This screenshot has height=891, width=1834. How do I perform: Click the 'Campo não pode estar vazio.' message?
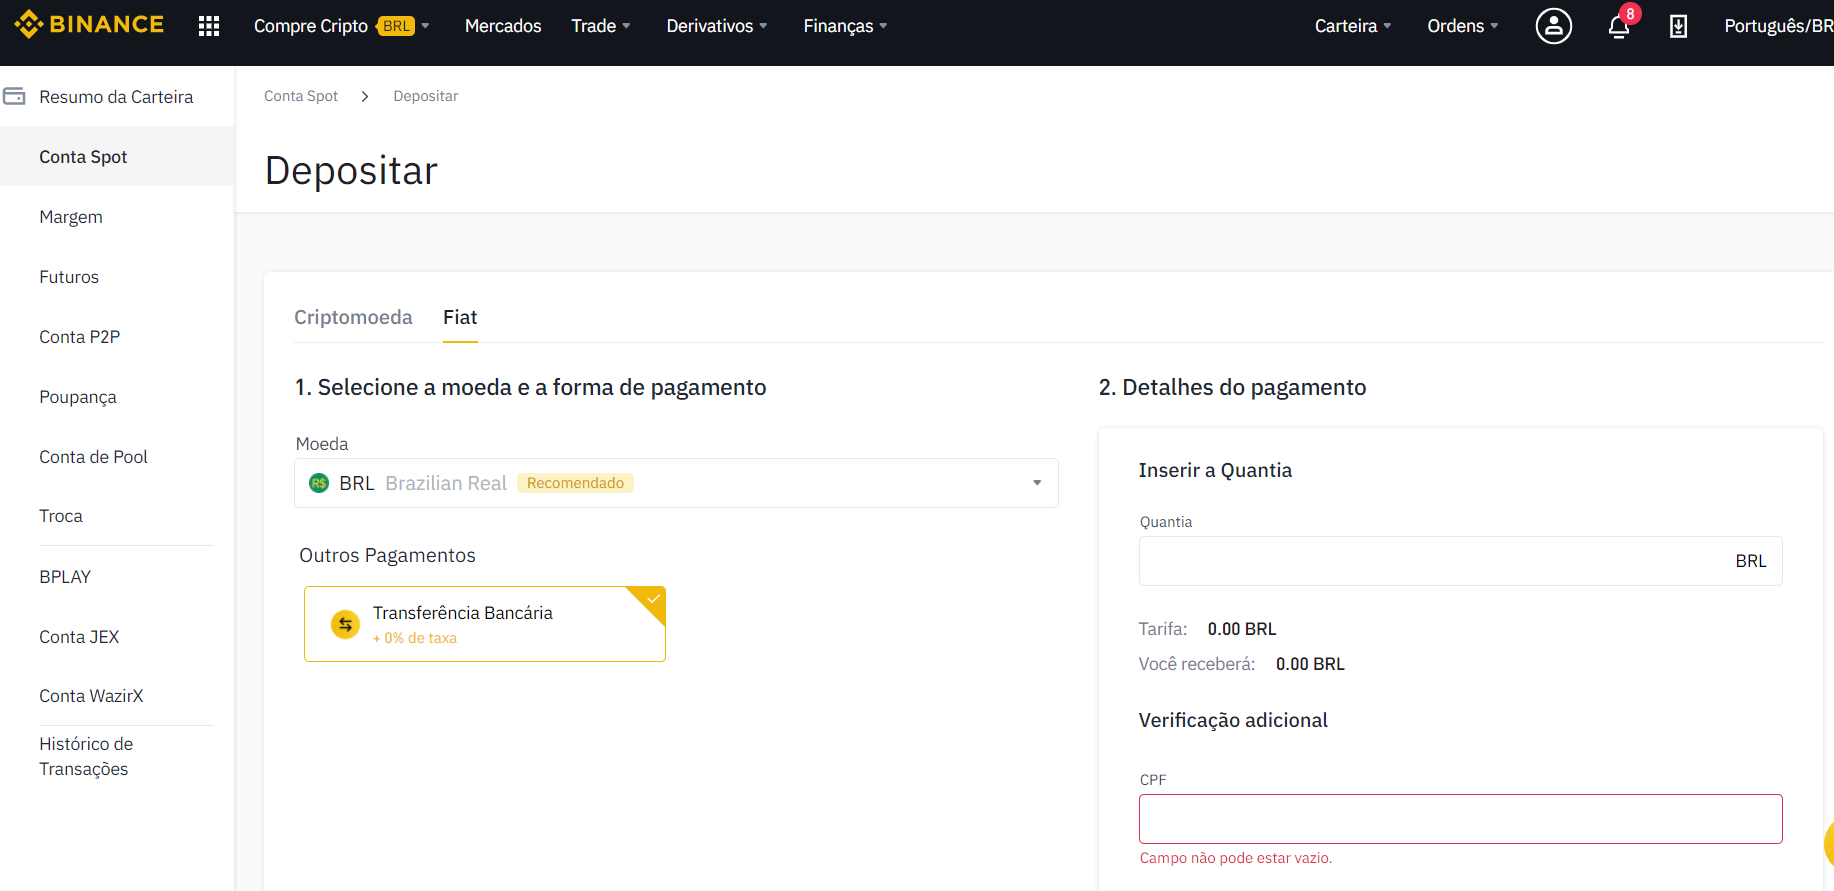pyautogui.click(x=1236, y=858)
